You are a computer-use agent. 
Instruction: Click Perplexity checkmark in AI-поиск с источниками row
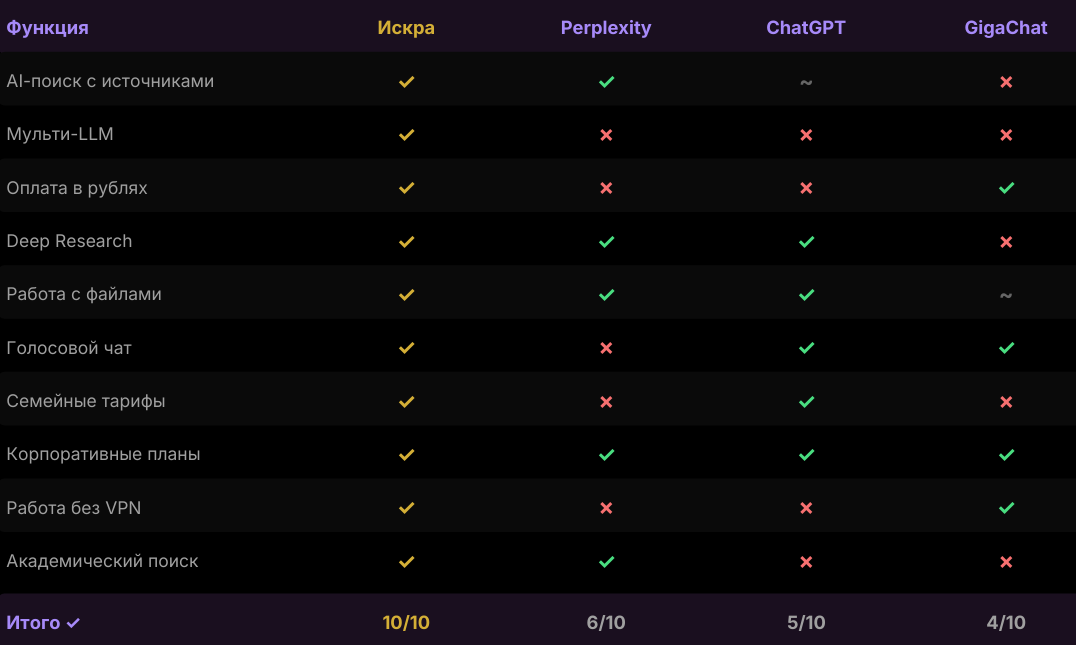point(607,82)
